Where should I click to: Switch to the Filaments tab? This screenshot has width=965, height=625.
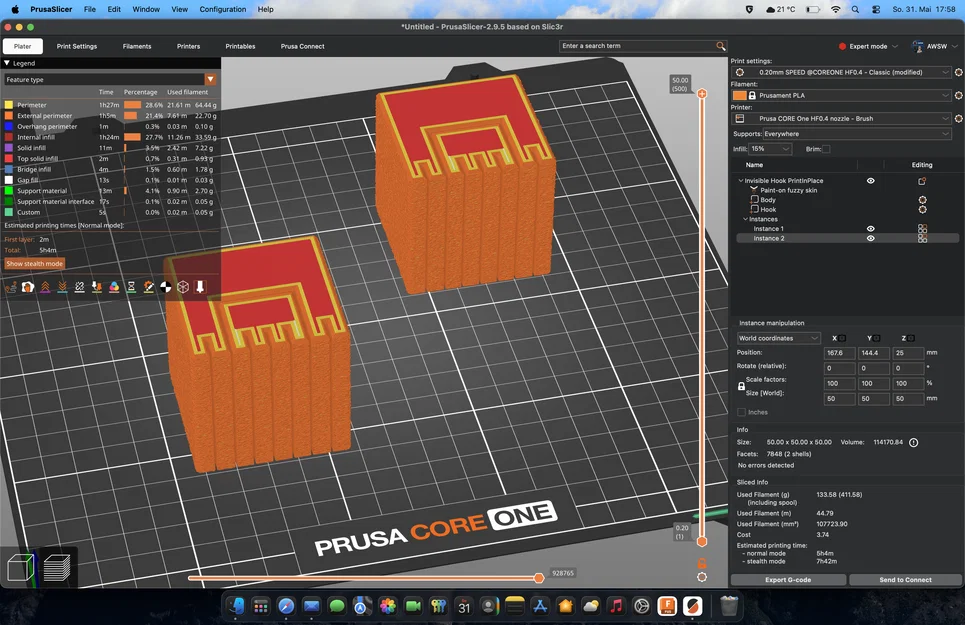coord(137,46)
